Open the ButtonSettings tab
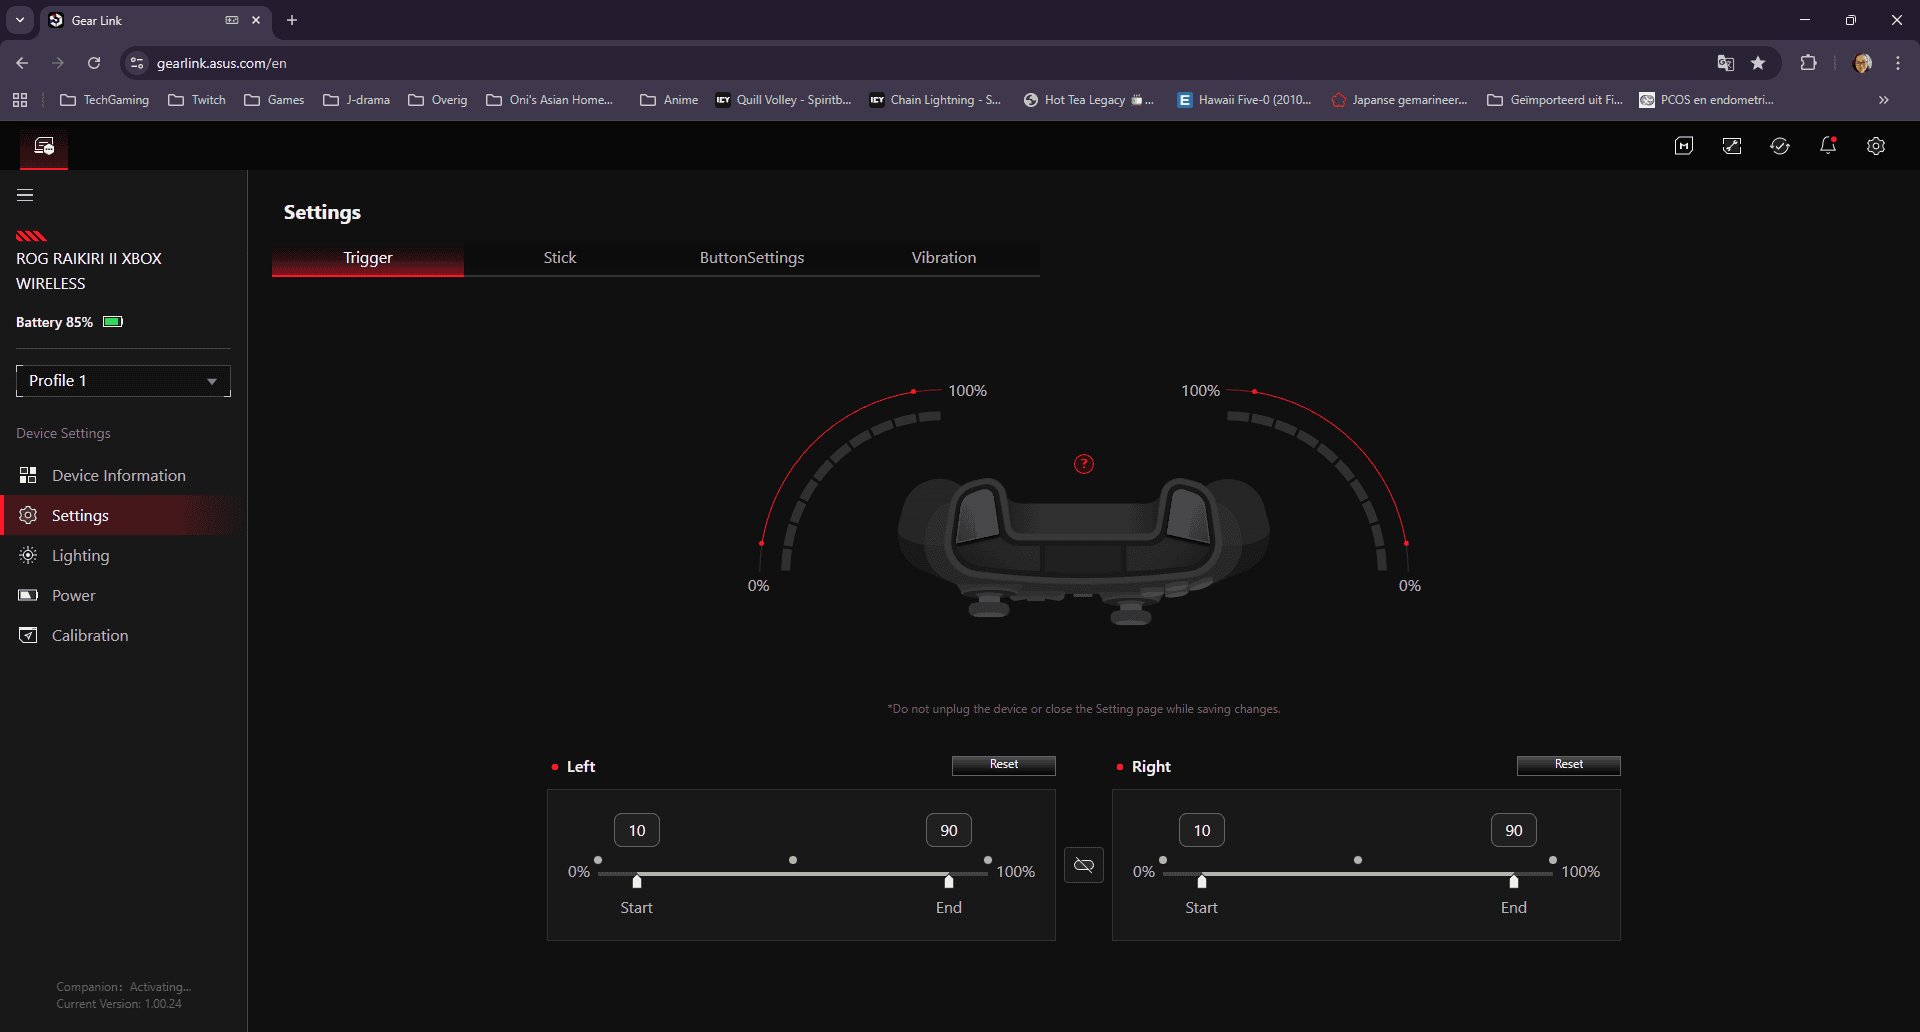 (752, 258)
